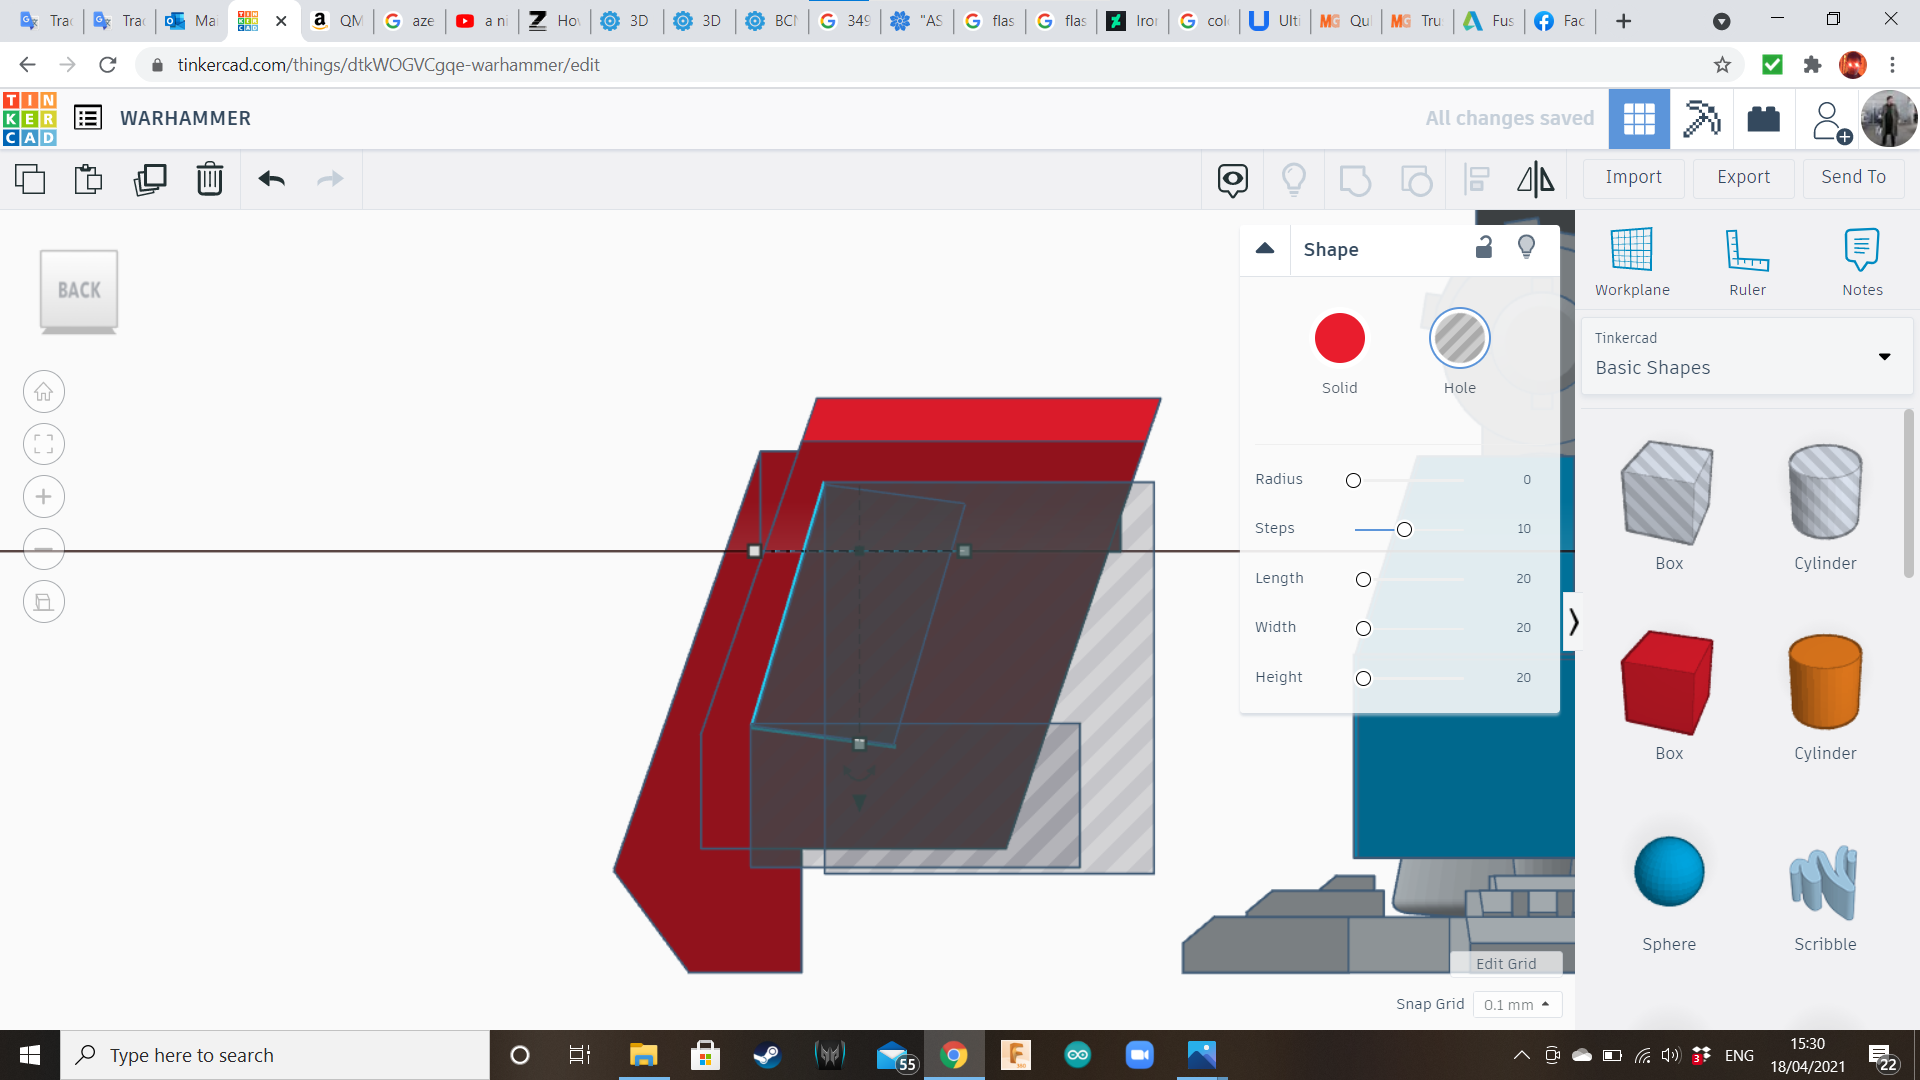The image size is (1920, 1080).
Task: Open the Export menu
Action: tap(1743, 177)
